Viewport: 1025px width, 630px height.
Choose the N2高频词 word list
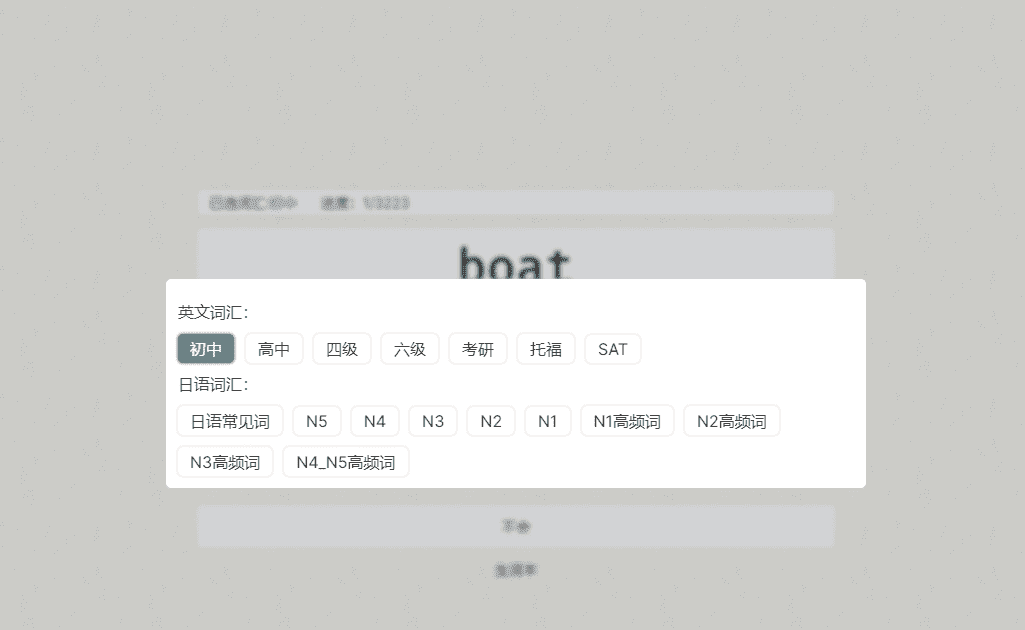(x=731, y=420)
